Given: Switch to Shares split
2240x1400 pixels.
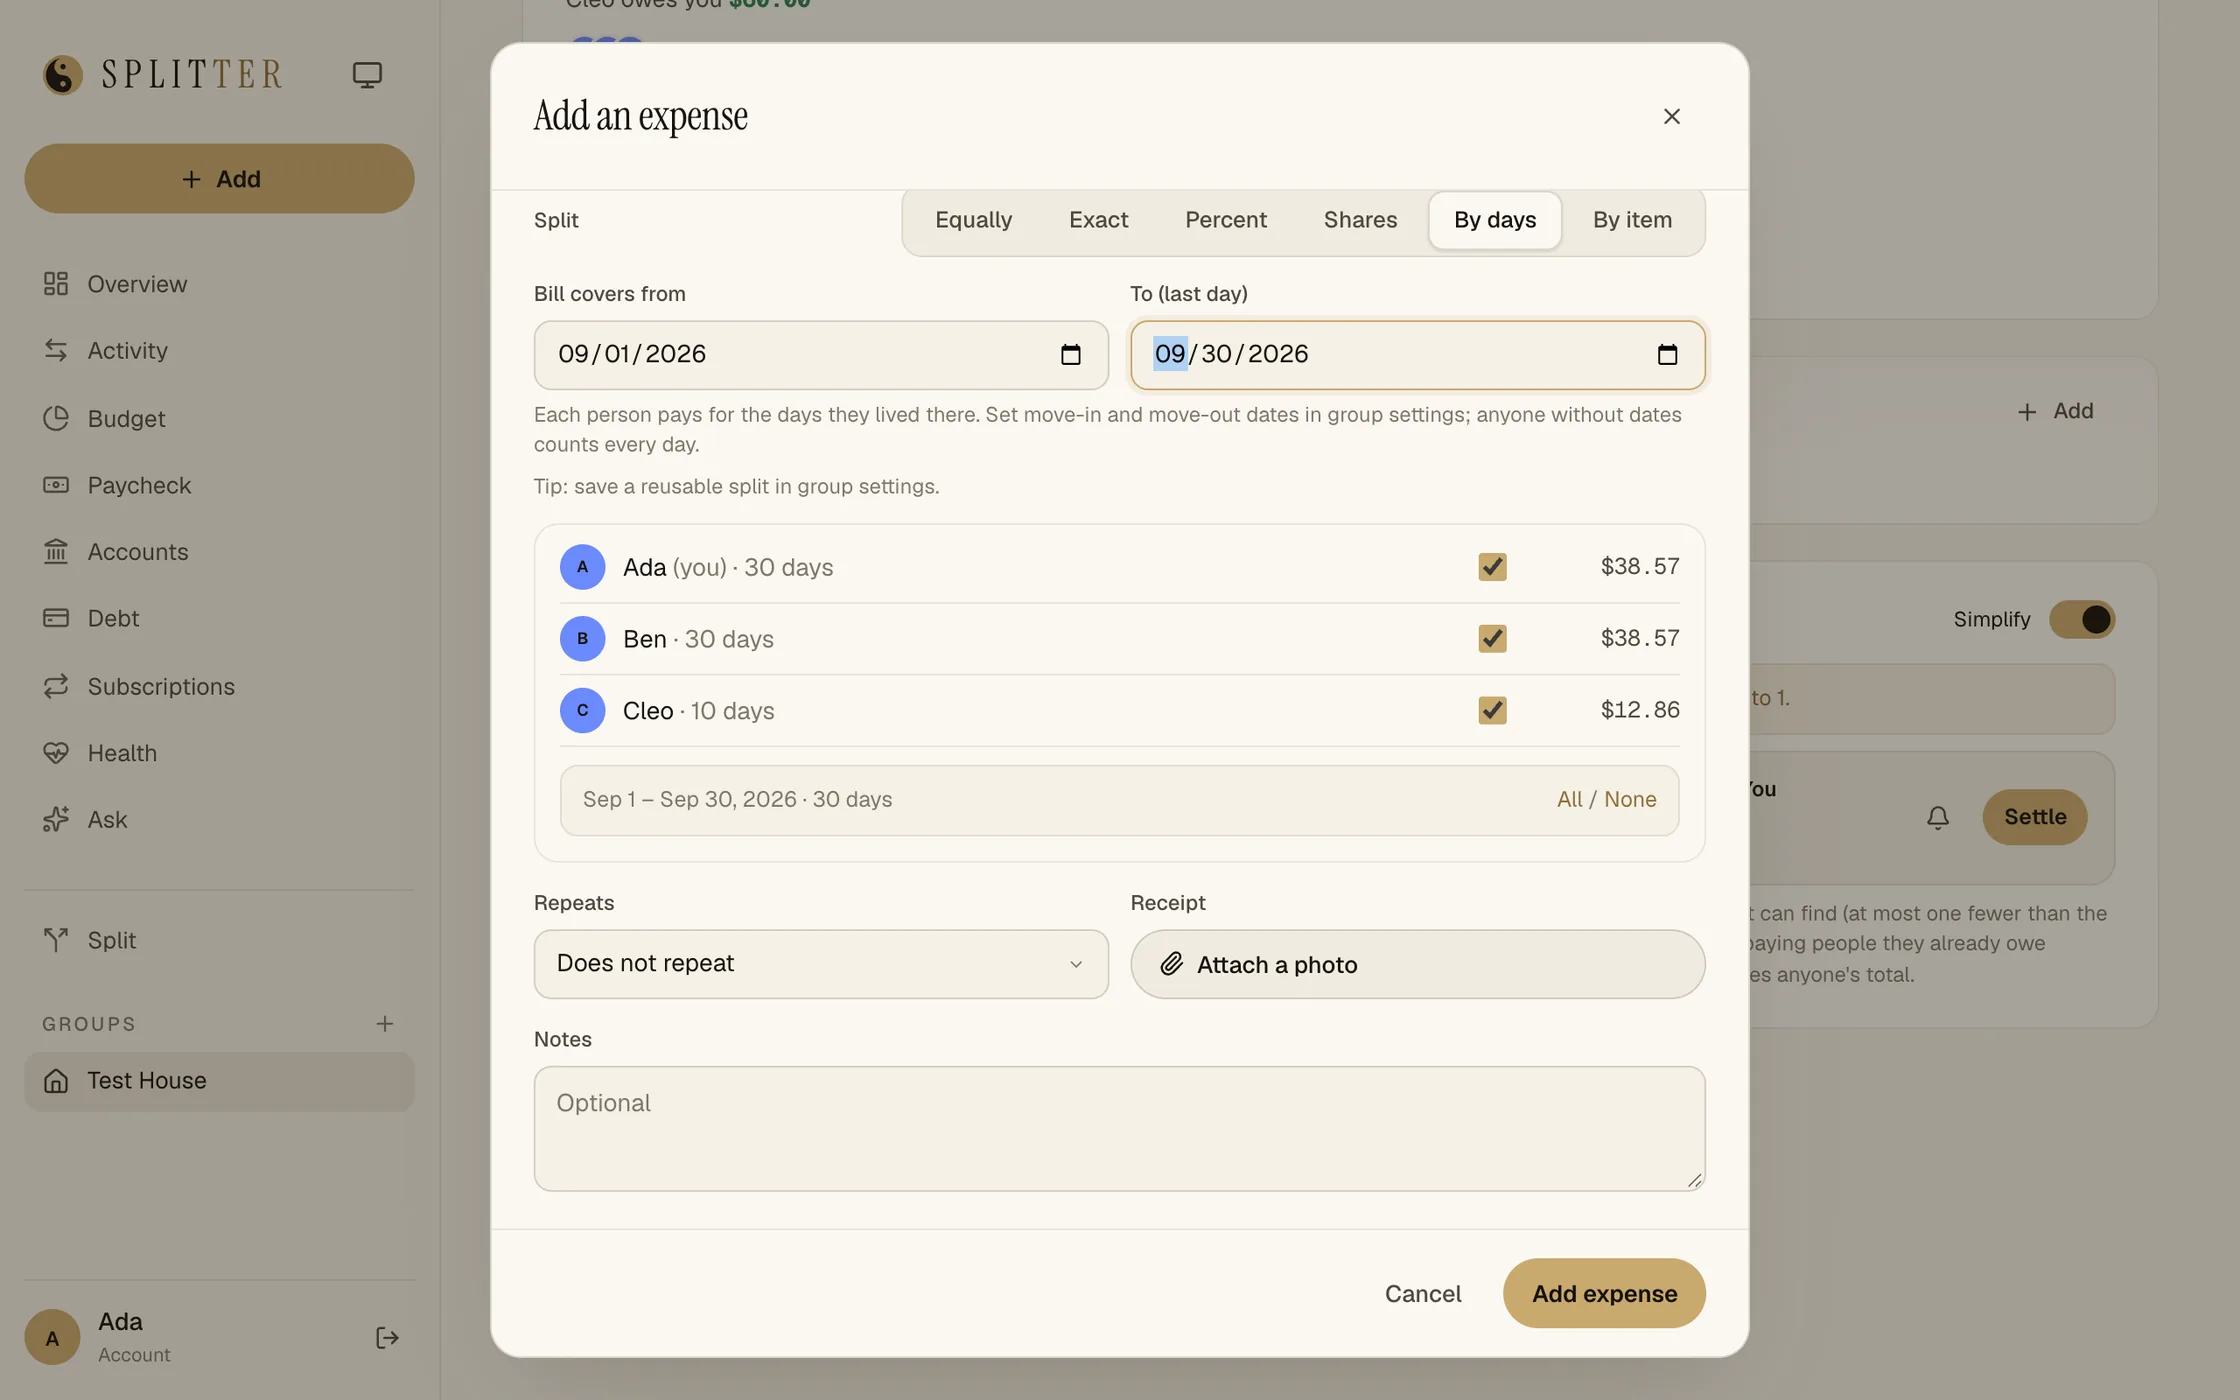Looking at the screenshot, I should tap(1360, 220).
